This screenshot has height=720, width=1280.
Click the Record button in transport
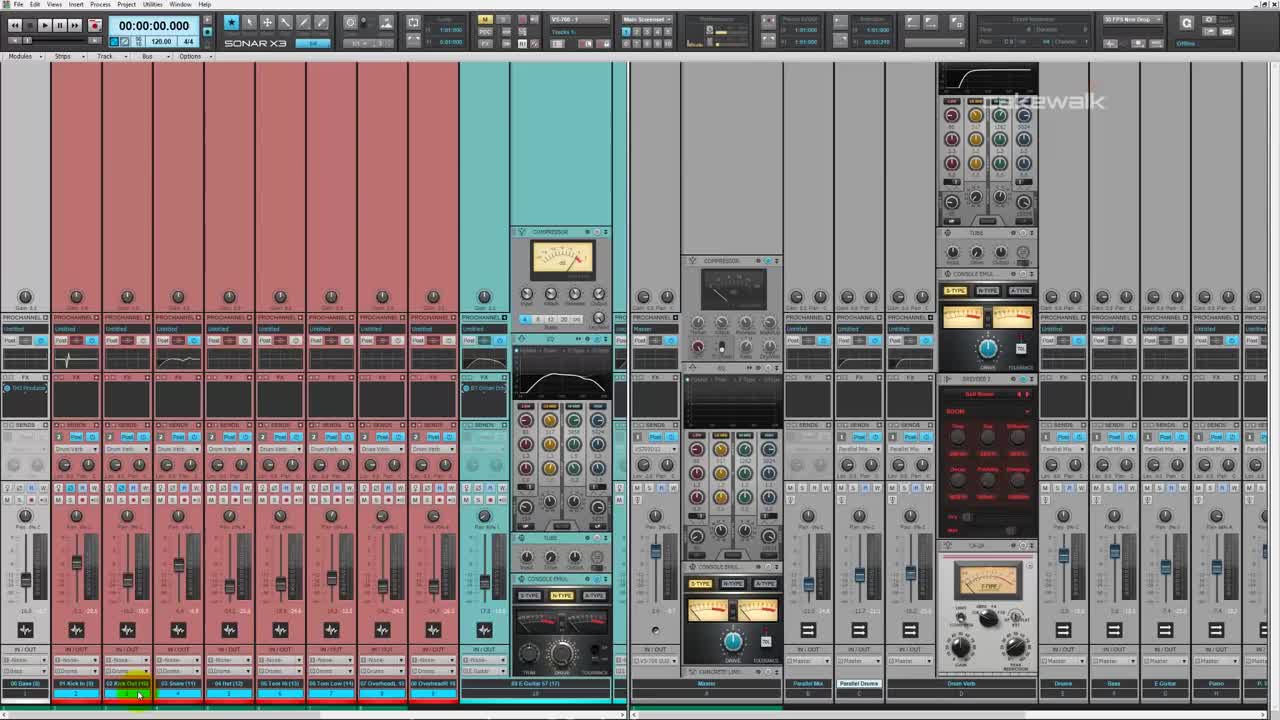pyautogui.click(x=94, y=25)
